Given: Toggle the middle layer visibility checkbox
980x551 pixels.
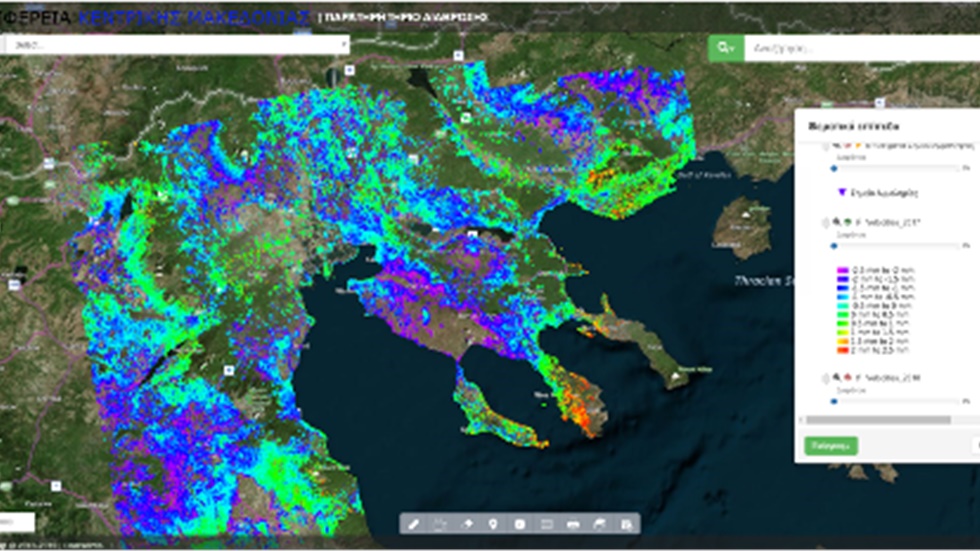Looking at the screenshot, I should pos(825,223).
